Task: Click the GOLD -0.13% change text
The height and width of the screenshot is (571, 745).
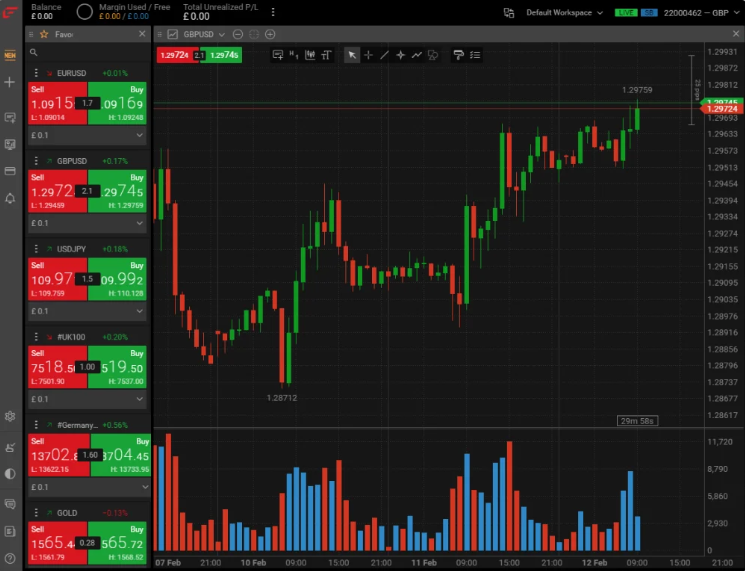Action: (x=115, y=513)
